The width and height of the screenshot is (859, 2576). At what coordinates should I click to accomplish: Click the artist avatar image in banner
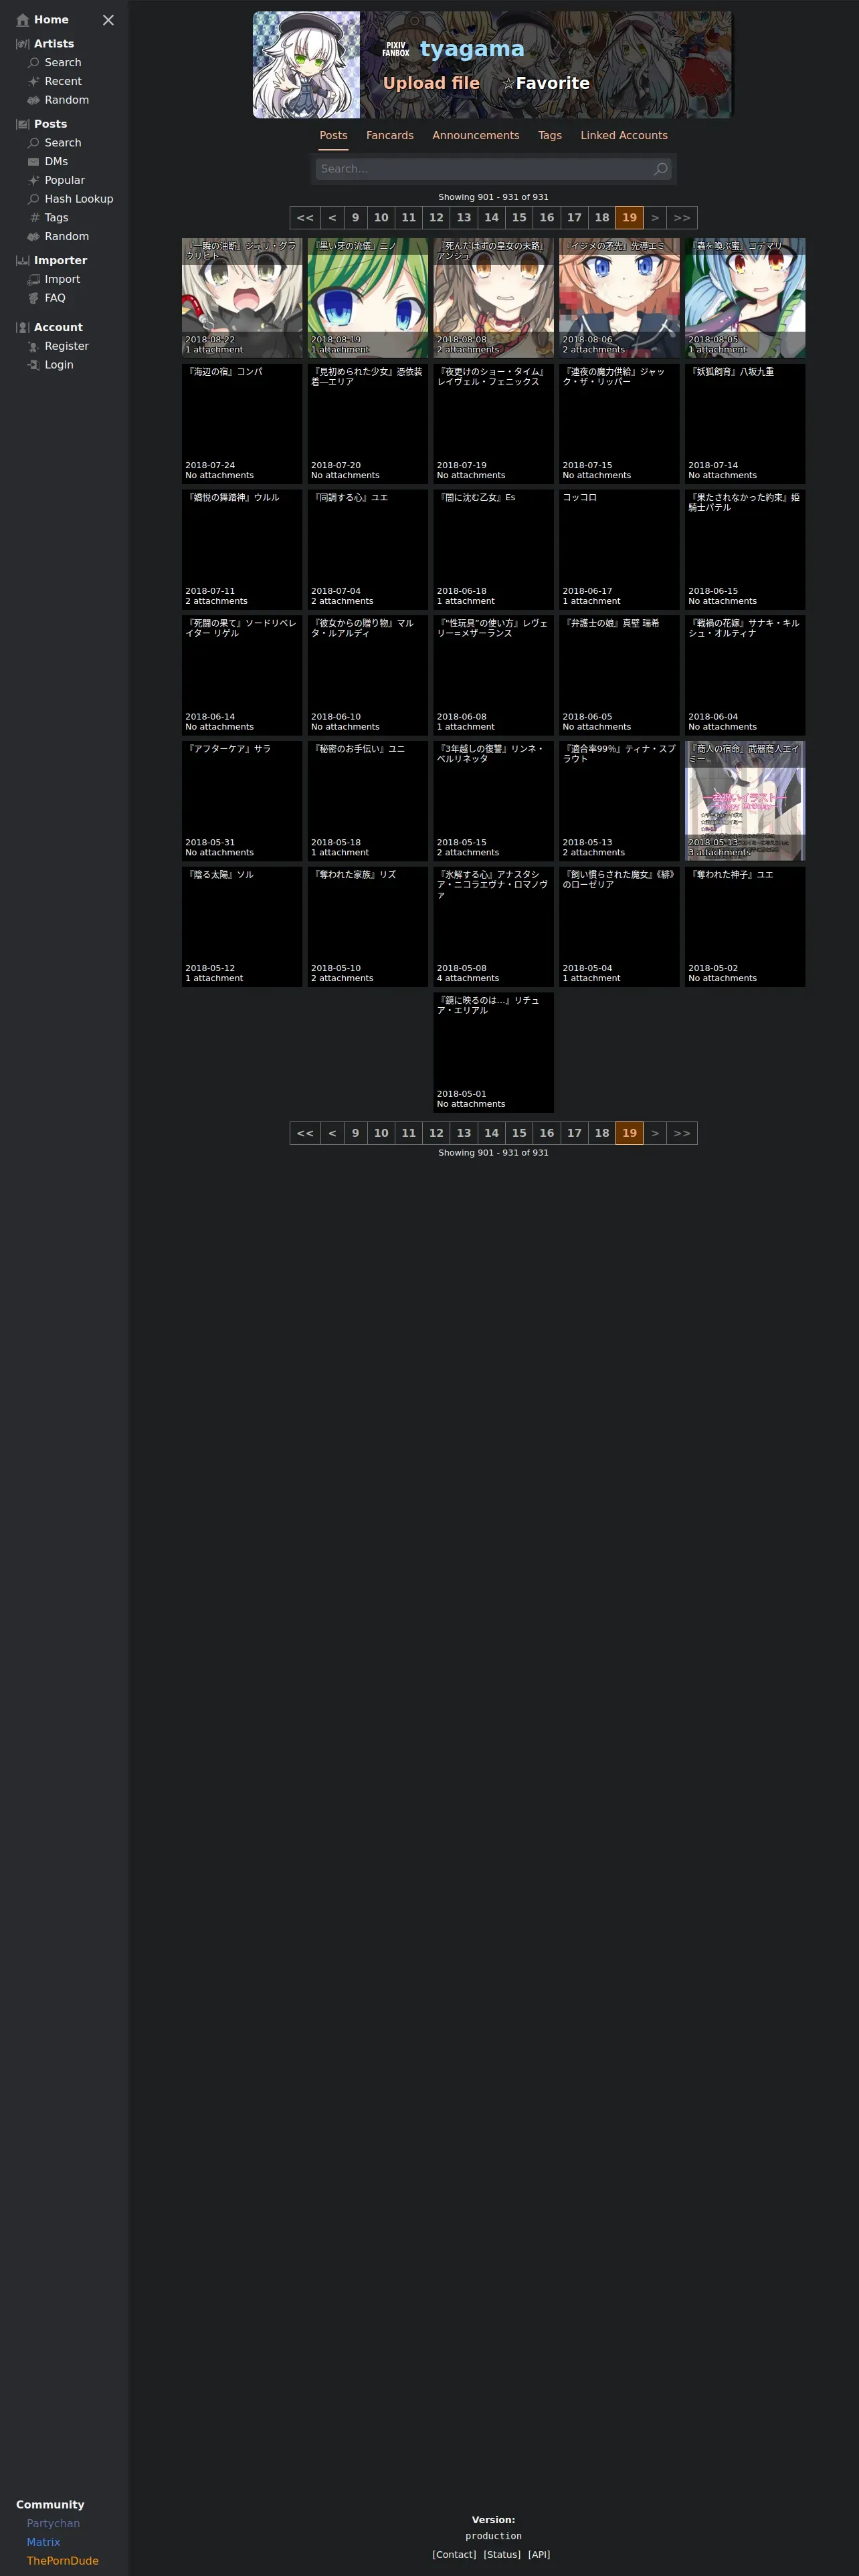pos(306,65)
